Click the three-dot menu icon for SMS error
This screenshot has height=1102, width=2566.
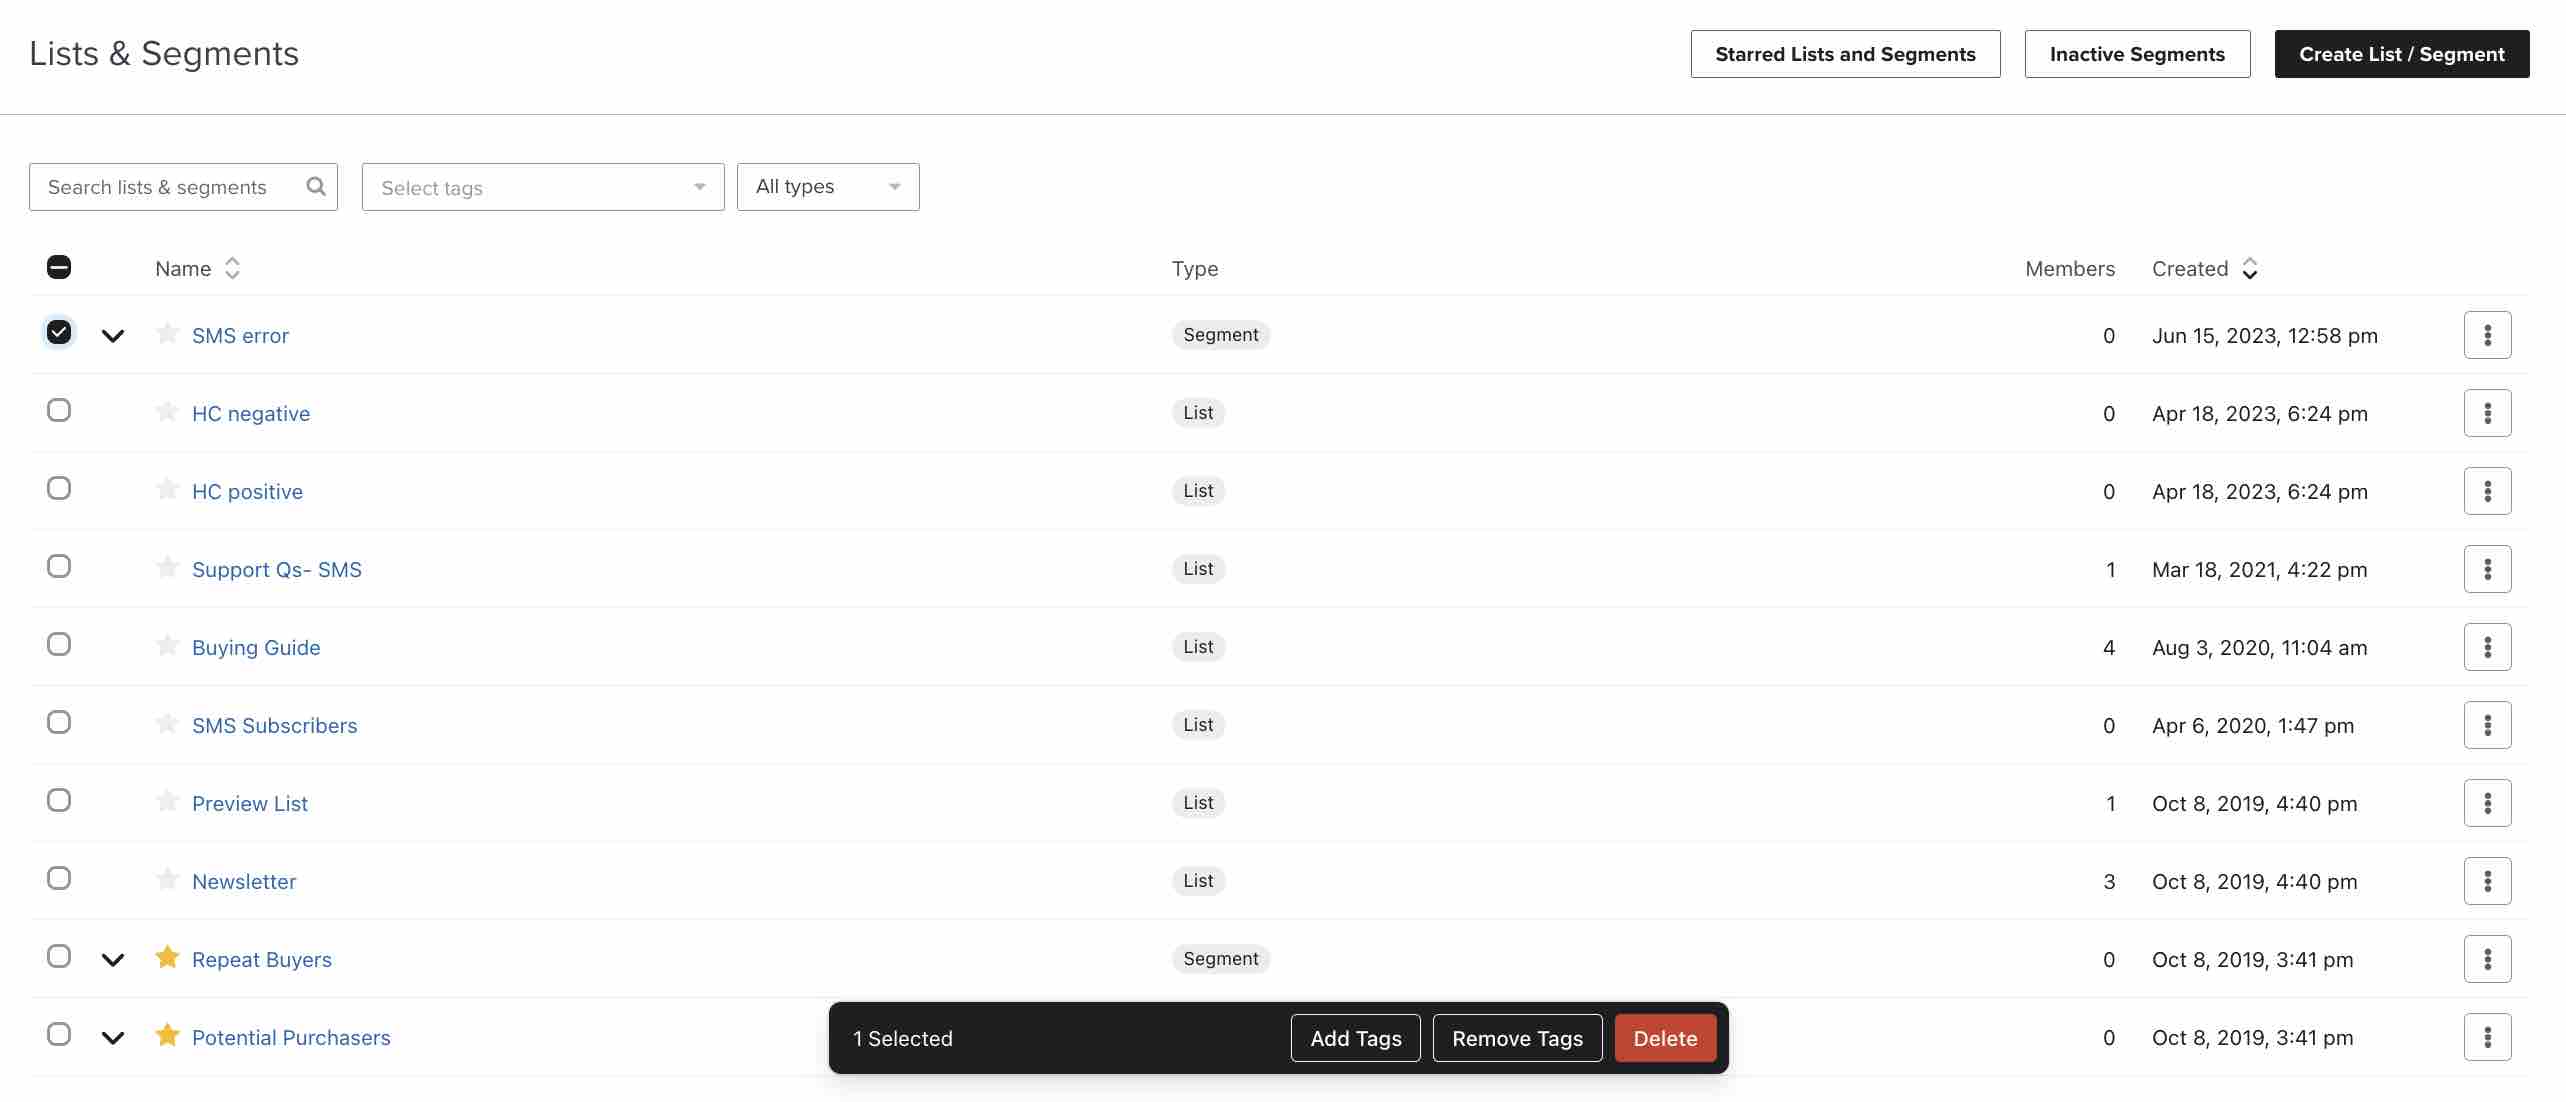click(x=2487, y=334)
